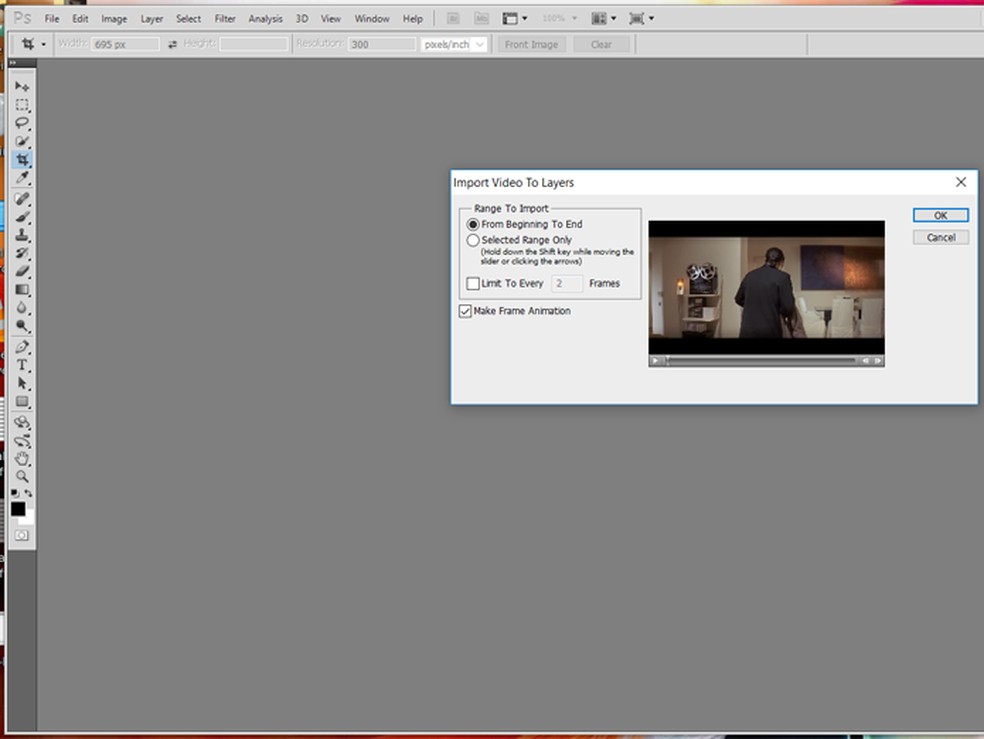This screenshot has width=984, height=739.
Task: Launch Bridge from the application bar
Action: click(x=453, y=19)
